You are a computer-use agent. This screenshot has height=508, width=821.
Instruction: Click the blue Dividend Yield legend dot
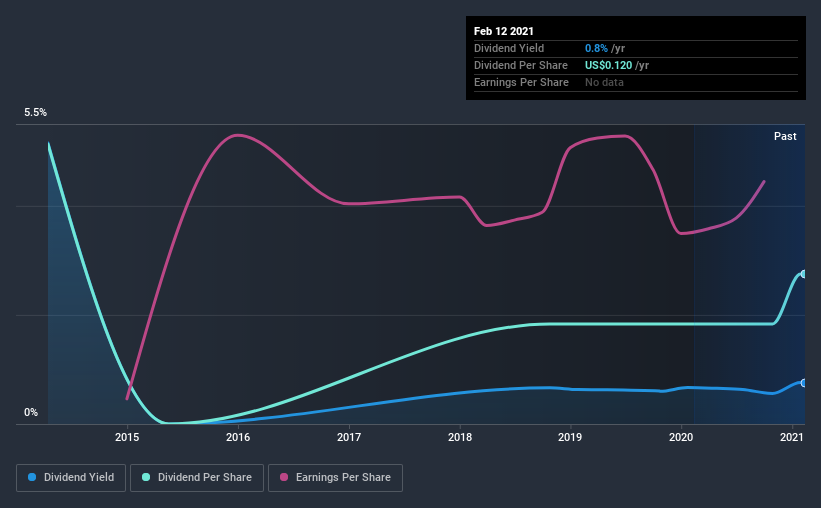point(32,477)
